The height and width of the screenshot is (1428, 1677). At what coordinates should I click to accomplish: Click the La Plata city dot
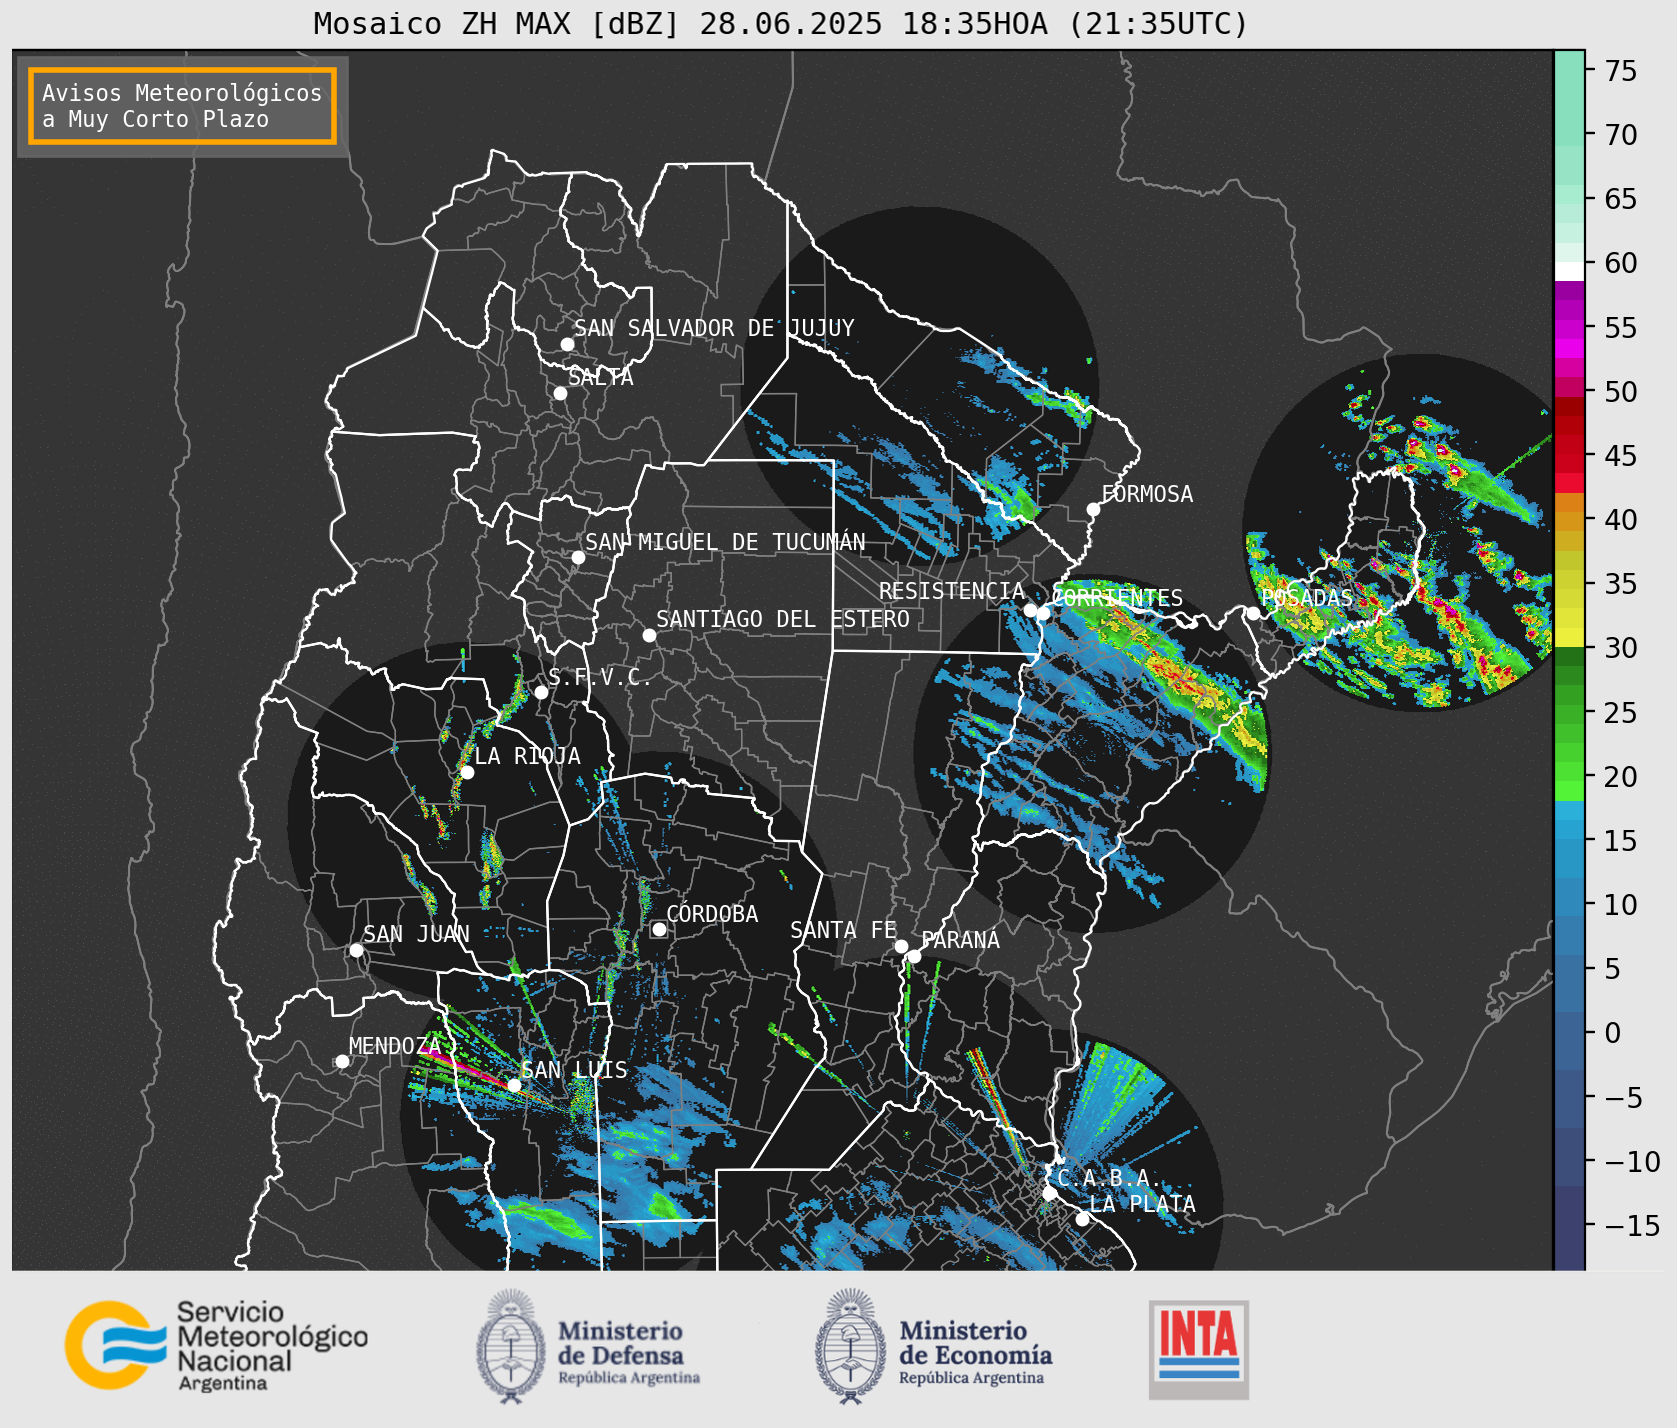pyautogui.click(x=1082, y=1219)
